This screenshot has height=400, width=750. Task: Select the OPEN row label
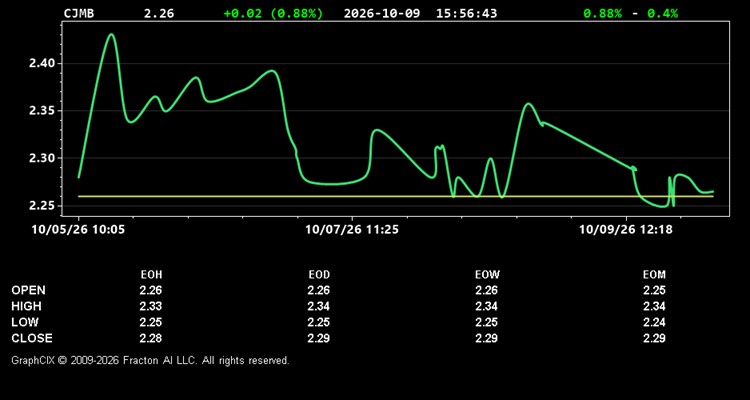(29, 290)
